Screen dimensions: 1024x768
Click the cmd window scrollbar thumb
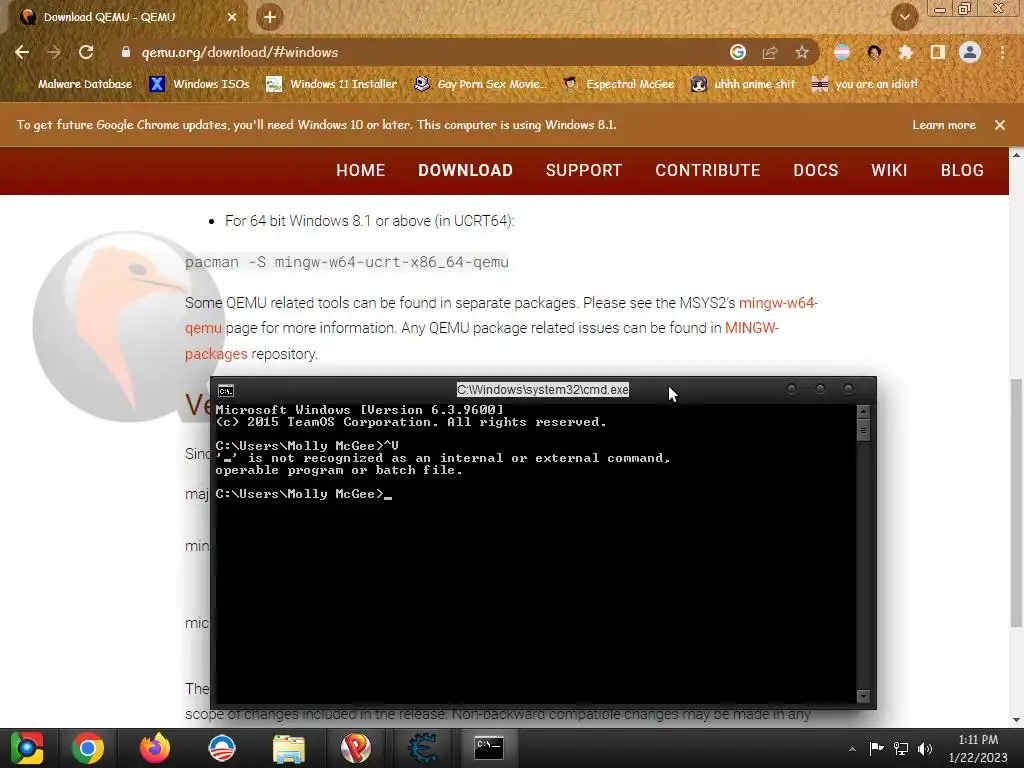(x=863, y=431)
